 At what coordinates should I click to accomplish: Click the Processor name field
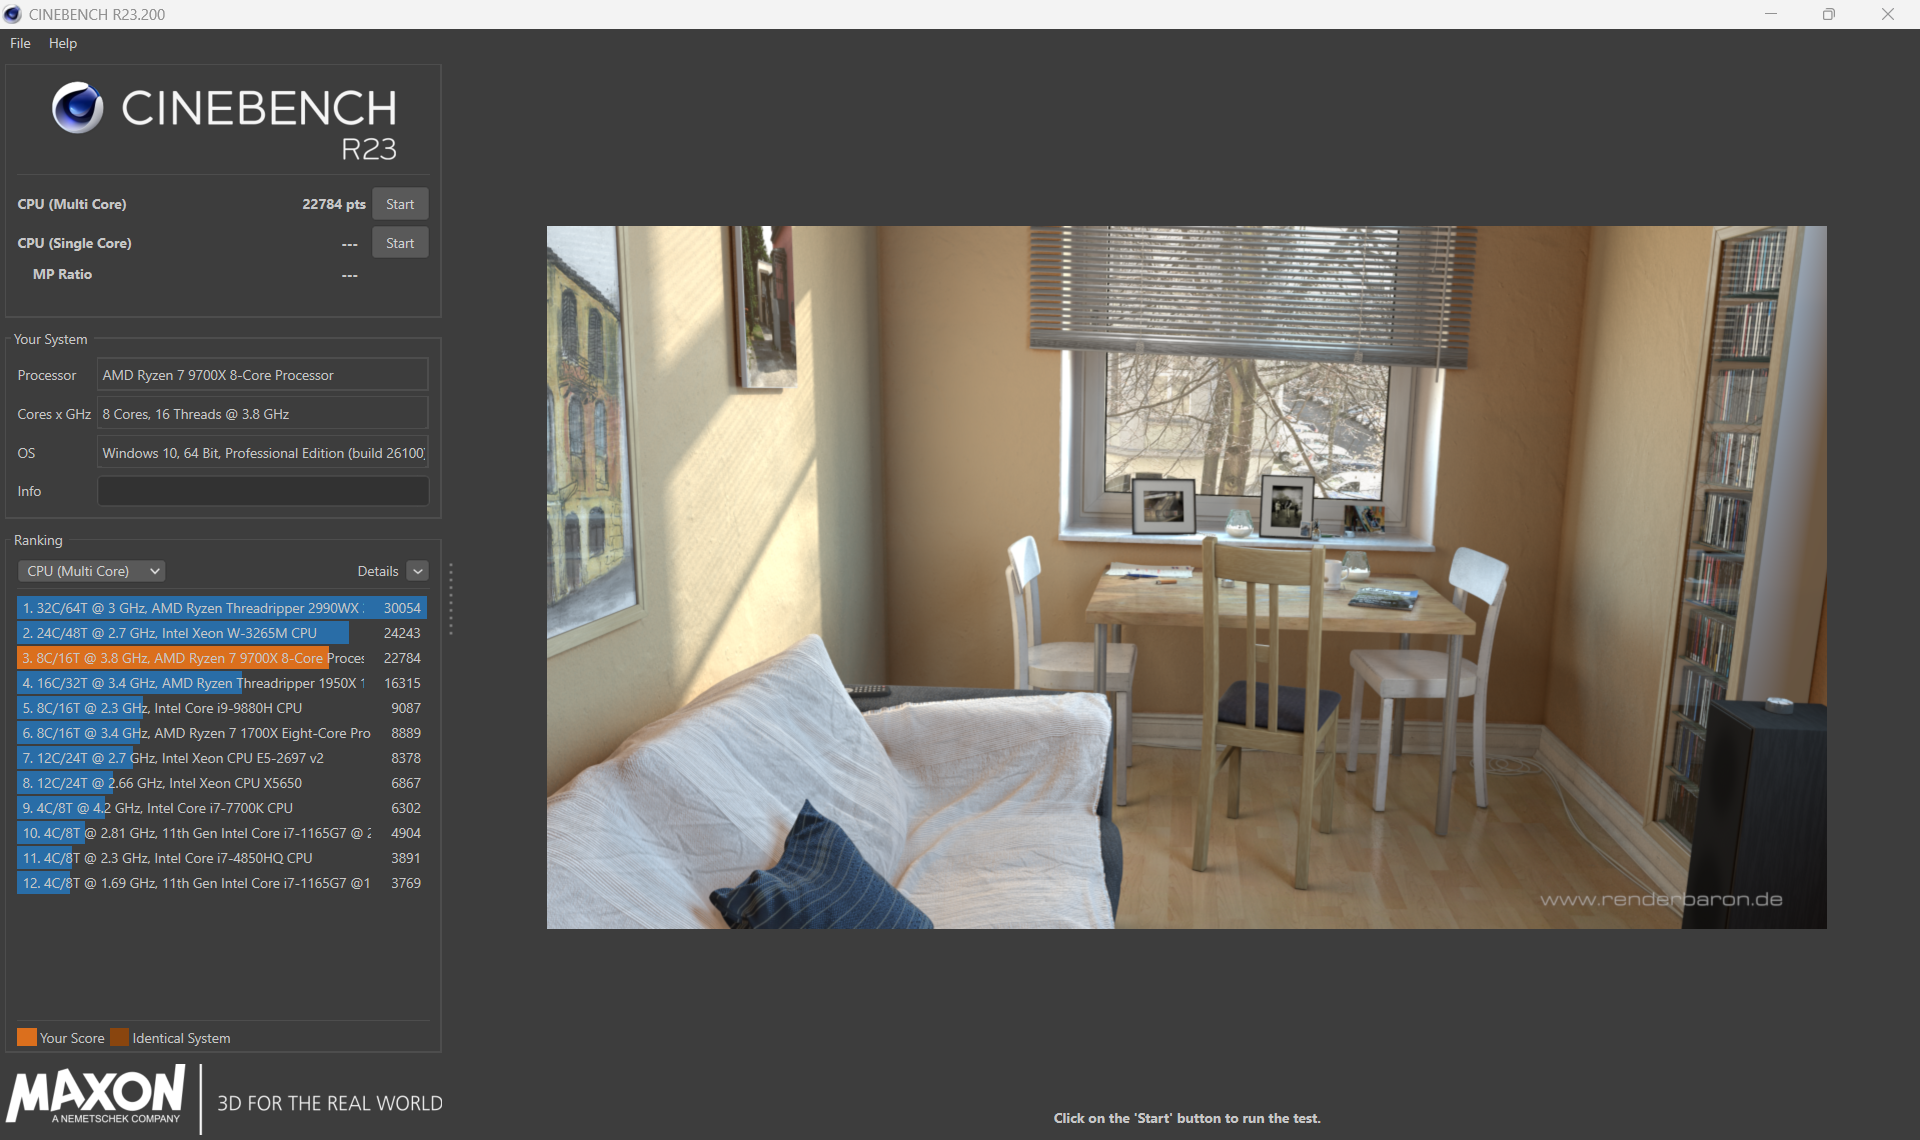(x=262, y=374)
